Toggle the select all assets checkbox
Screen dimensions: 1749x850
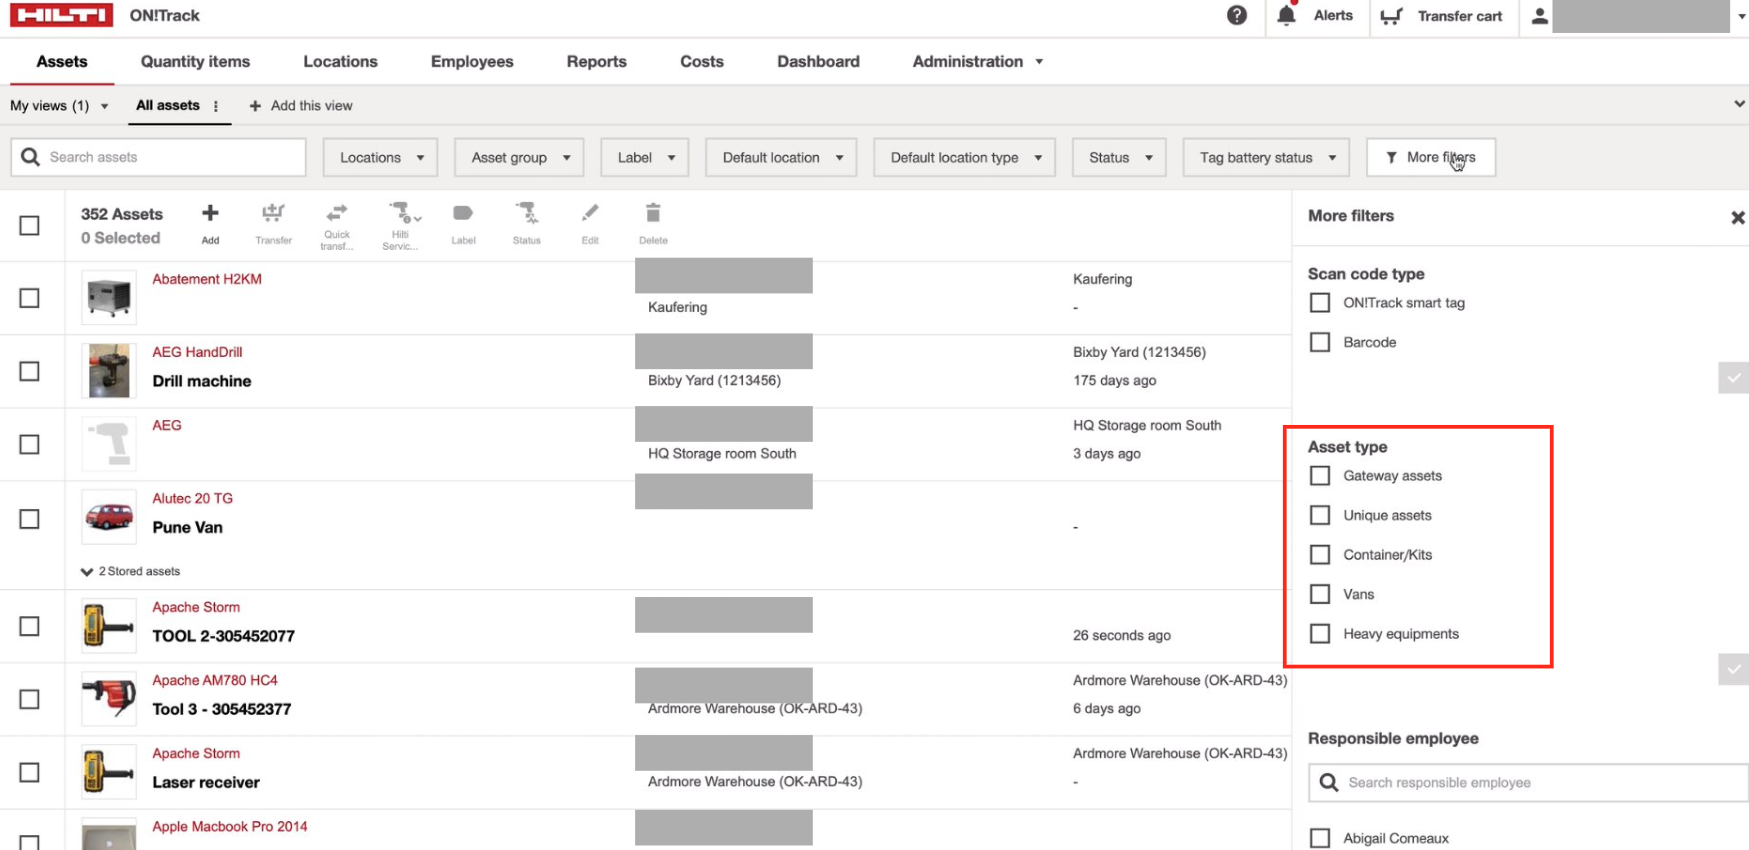click(30, 226)
